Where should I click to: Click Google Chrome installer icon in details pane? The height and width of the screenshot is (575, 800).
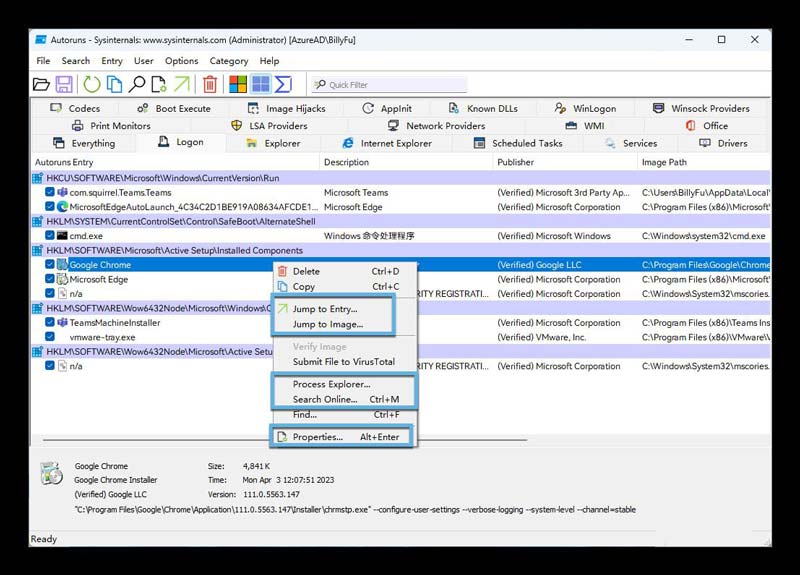[52, 473]
